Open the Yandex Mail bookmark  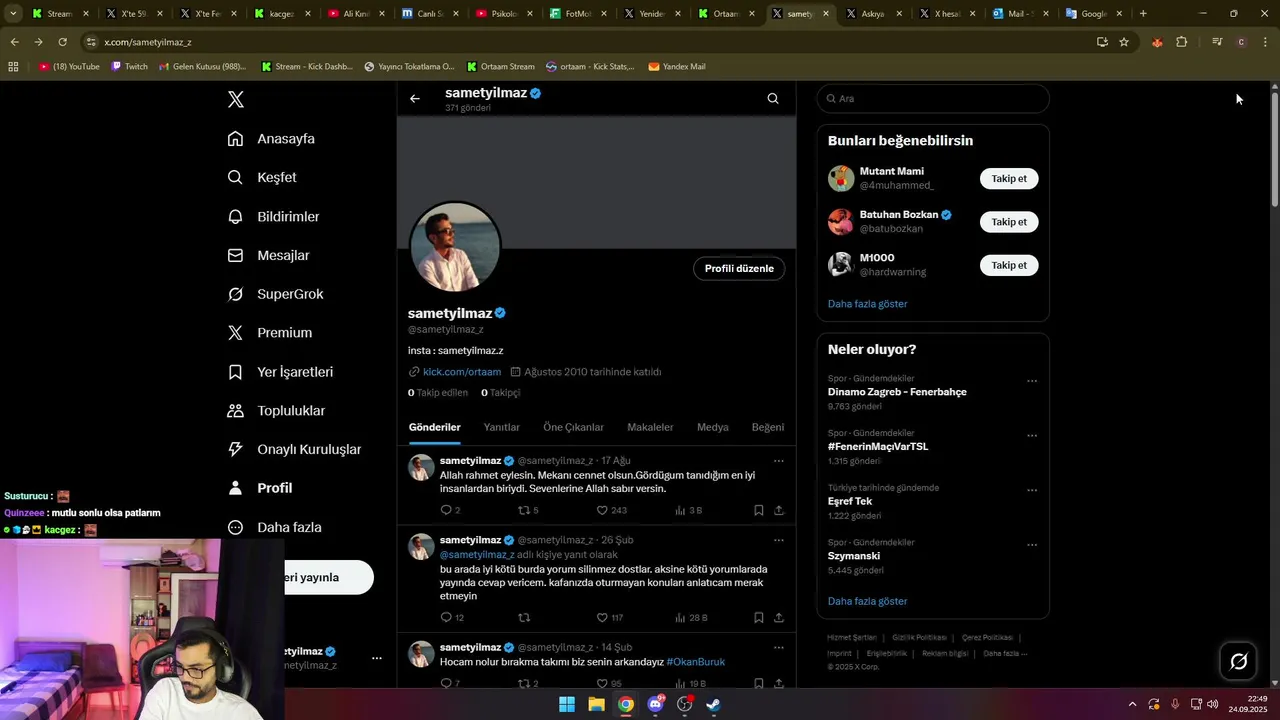point(677,67)
